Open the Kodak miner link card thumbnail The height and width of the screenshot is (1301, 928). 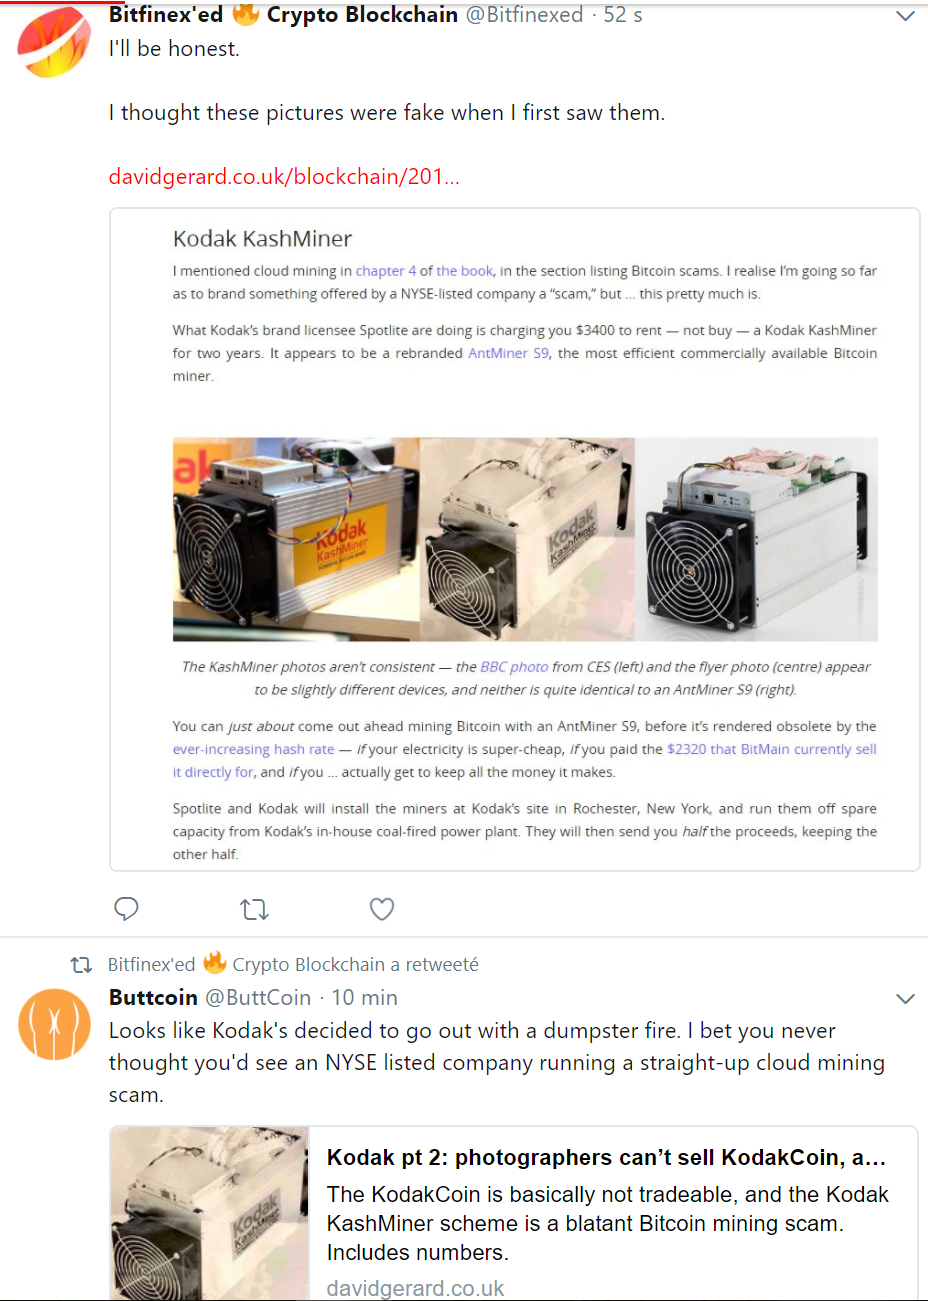[210, 1213]
